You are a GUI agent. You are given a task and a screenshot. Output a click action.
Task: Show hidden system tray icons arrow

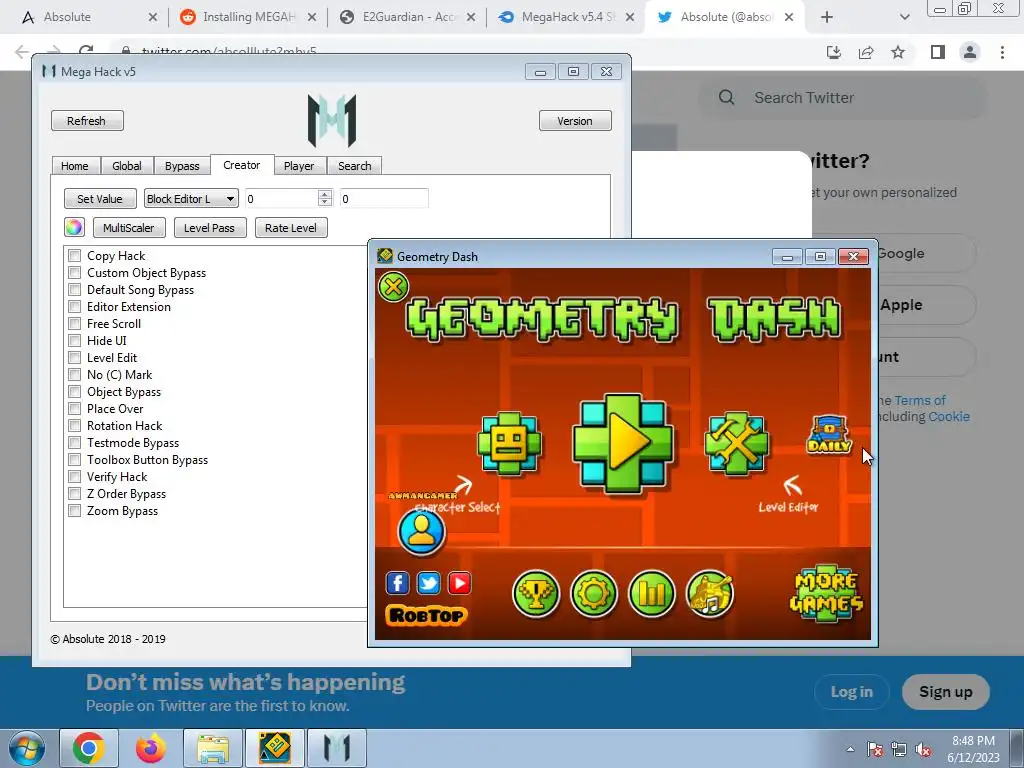850,749
